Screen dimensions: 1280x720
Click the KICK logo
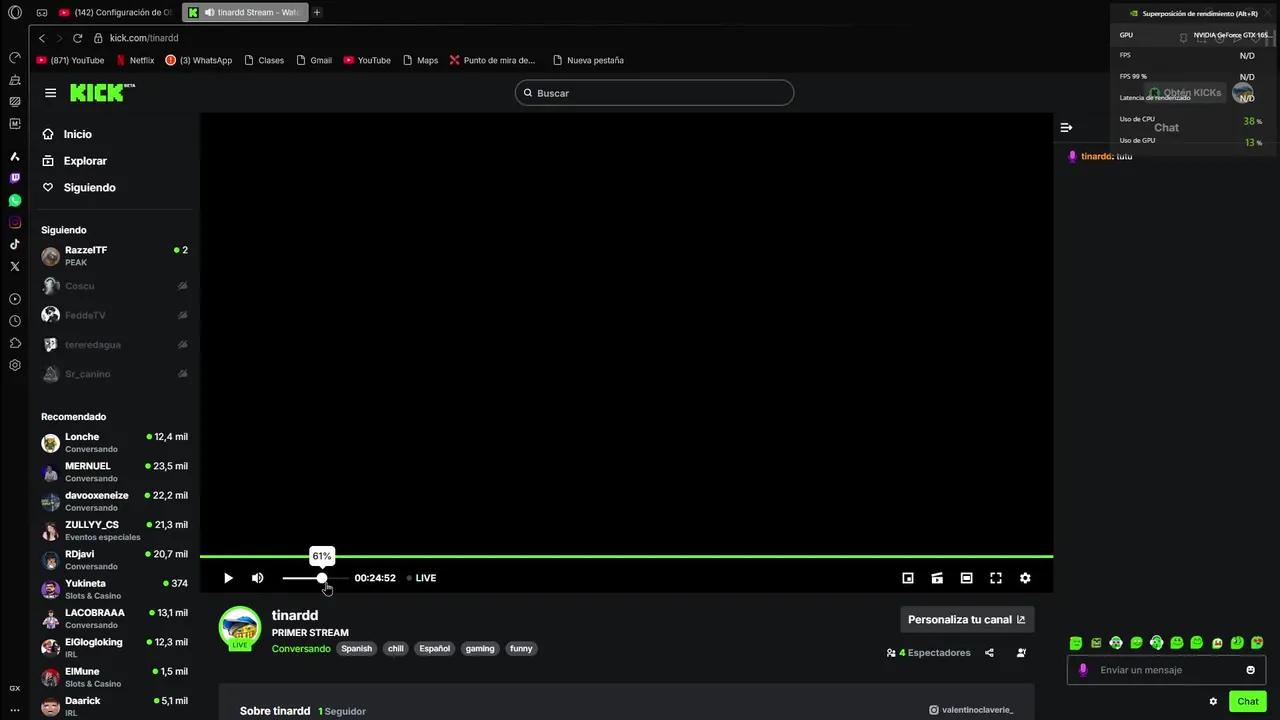[102, 92]
